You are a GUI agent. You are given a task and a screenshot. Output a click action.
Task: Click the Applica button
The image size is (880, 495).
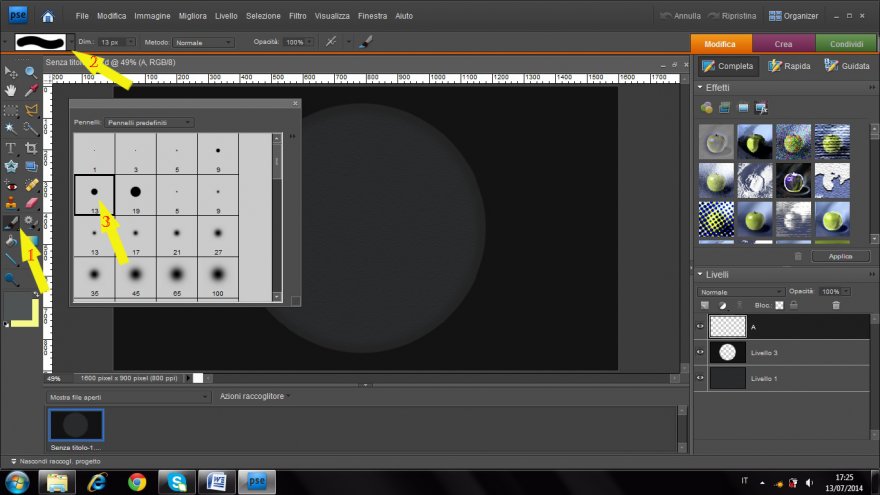[x=840, y=256]
